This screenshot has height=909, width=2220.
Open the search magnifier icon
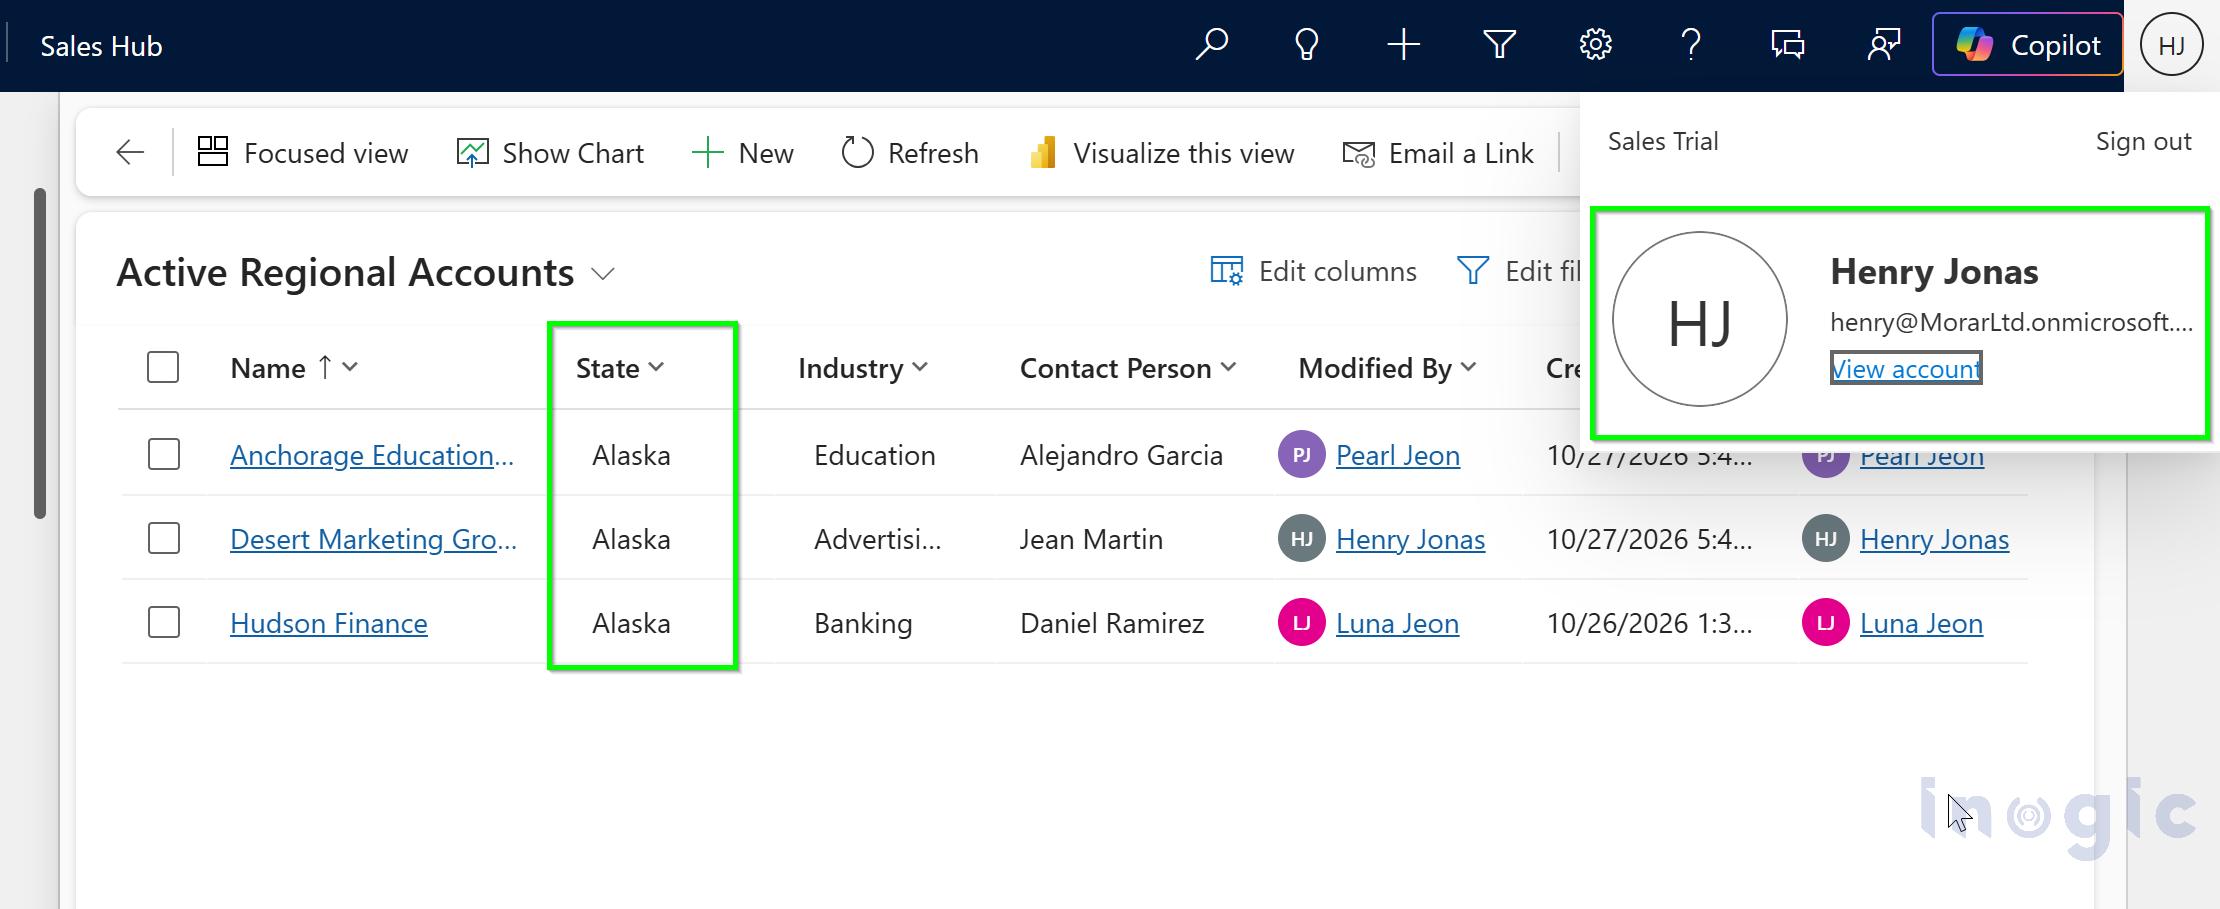1211,45
